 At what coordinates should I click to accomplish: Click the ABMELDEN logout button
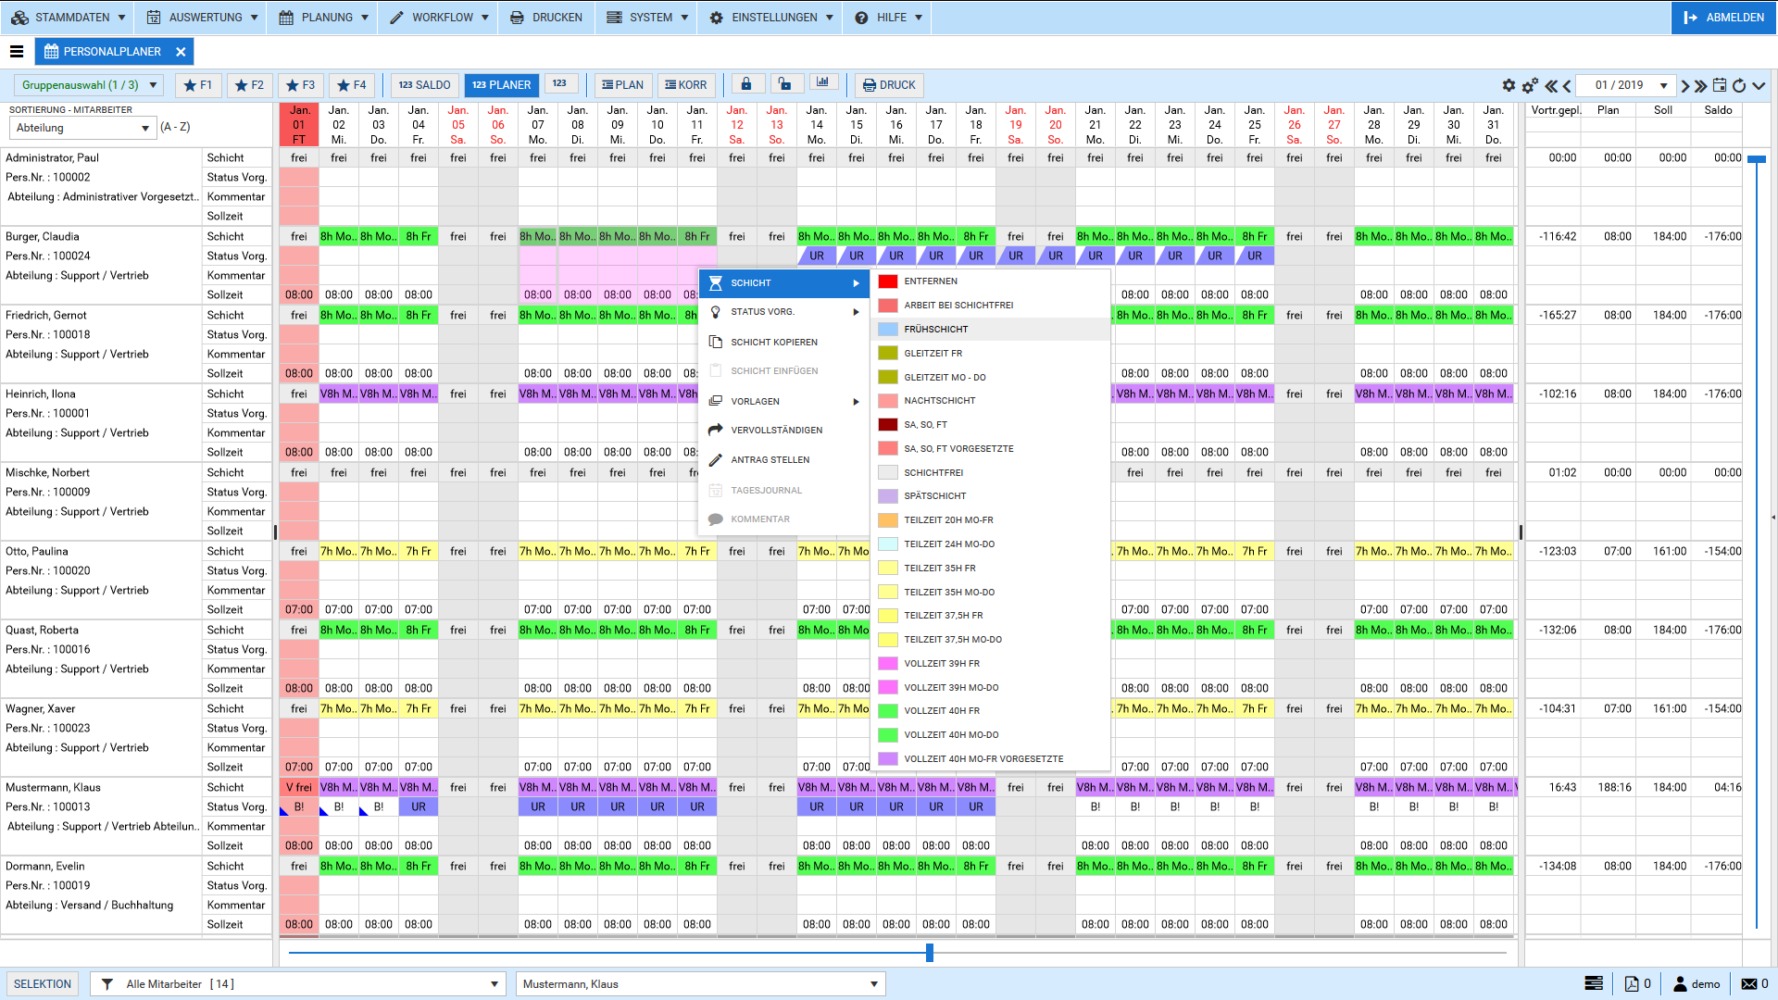[1723, 18]
